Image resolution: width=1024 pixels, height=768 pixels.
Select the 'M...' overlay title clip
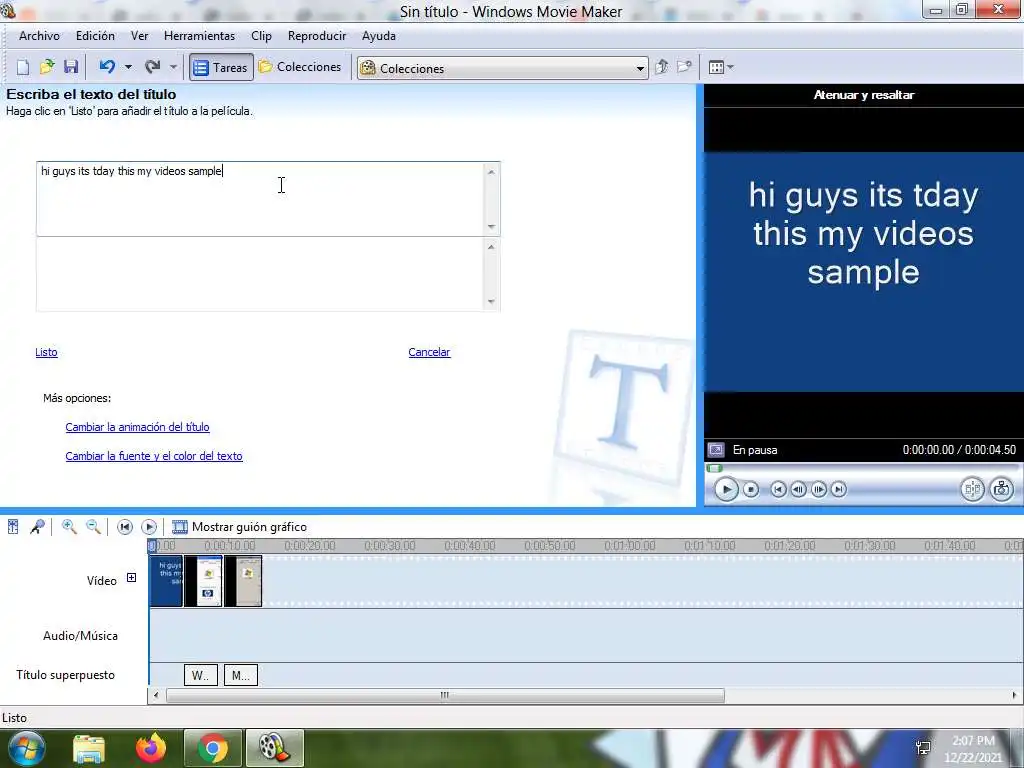pos(241,675)
